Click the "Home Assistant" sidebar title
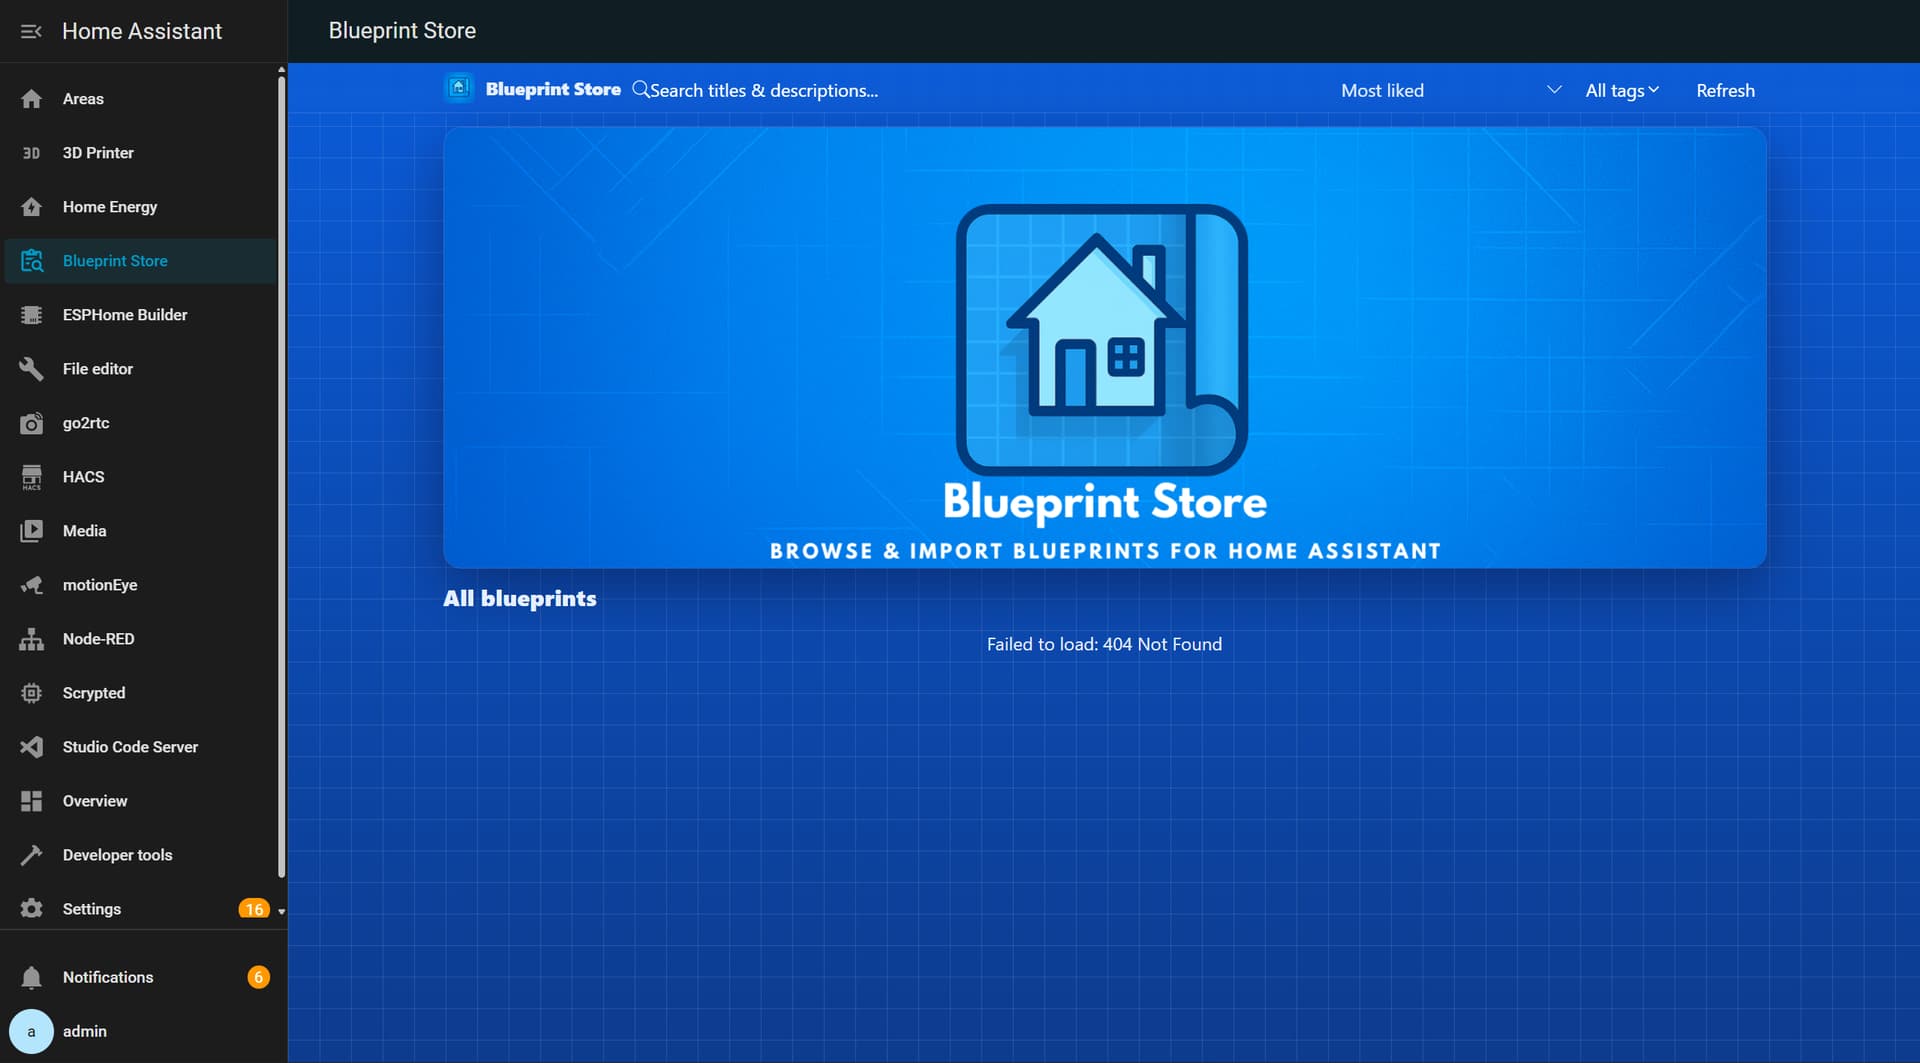 tap(142, 31)
